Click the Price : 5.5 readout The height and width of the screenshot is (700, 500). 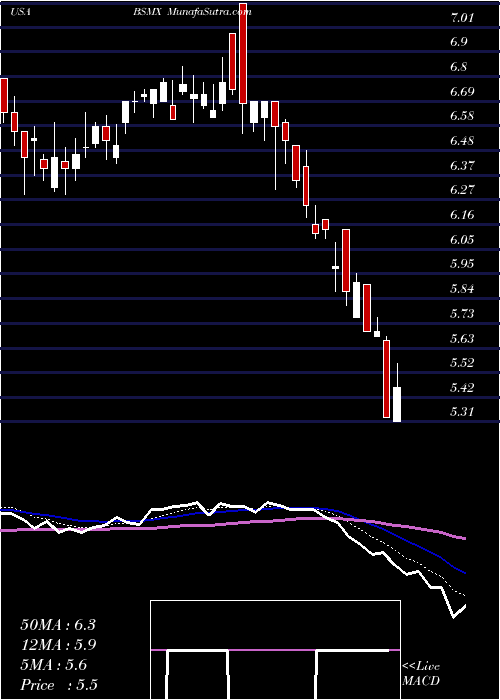tap(59, 685)
